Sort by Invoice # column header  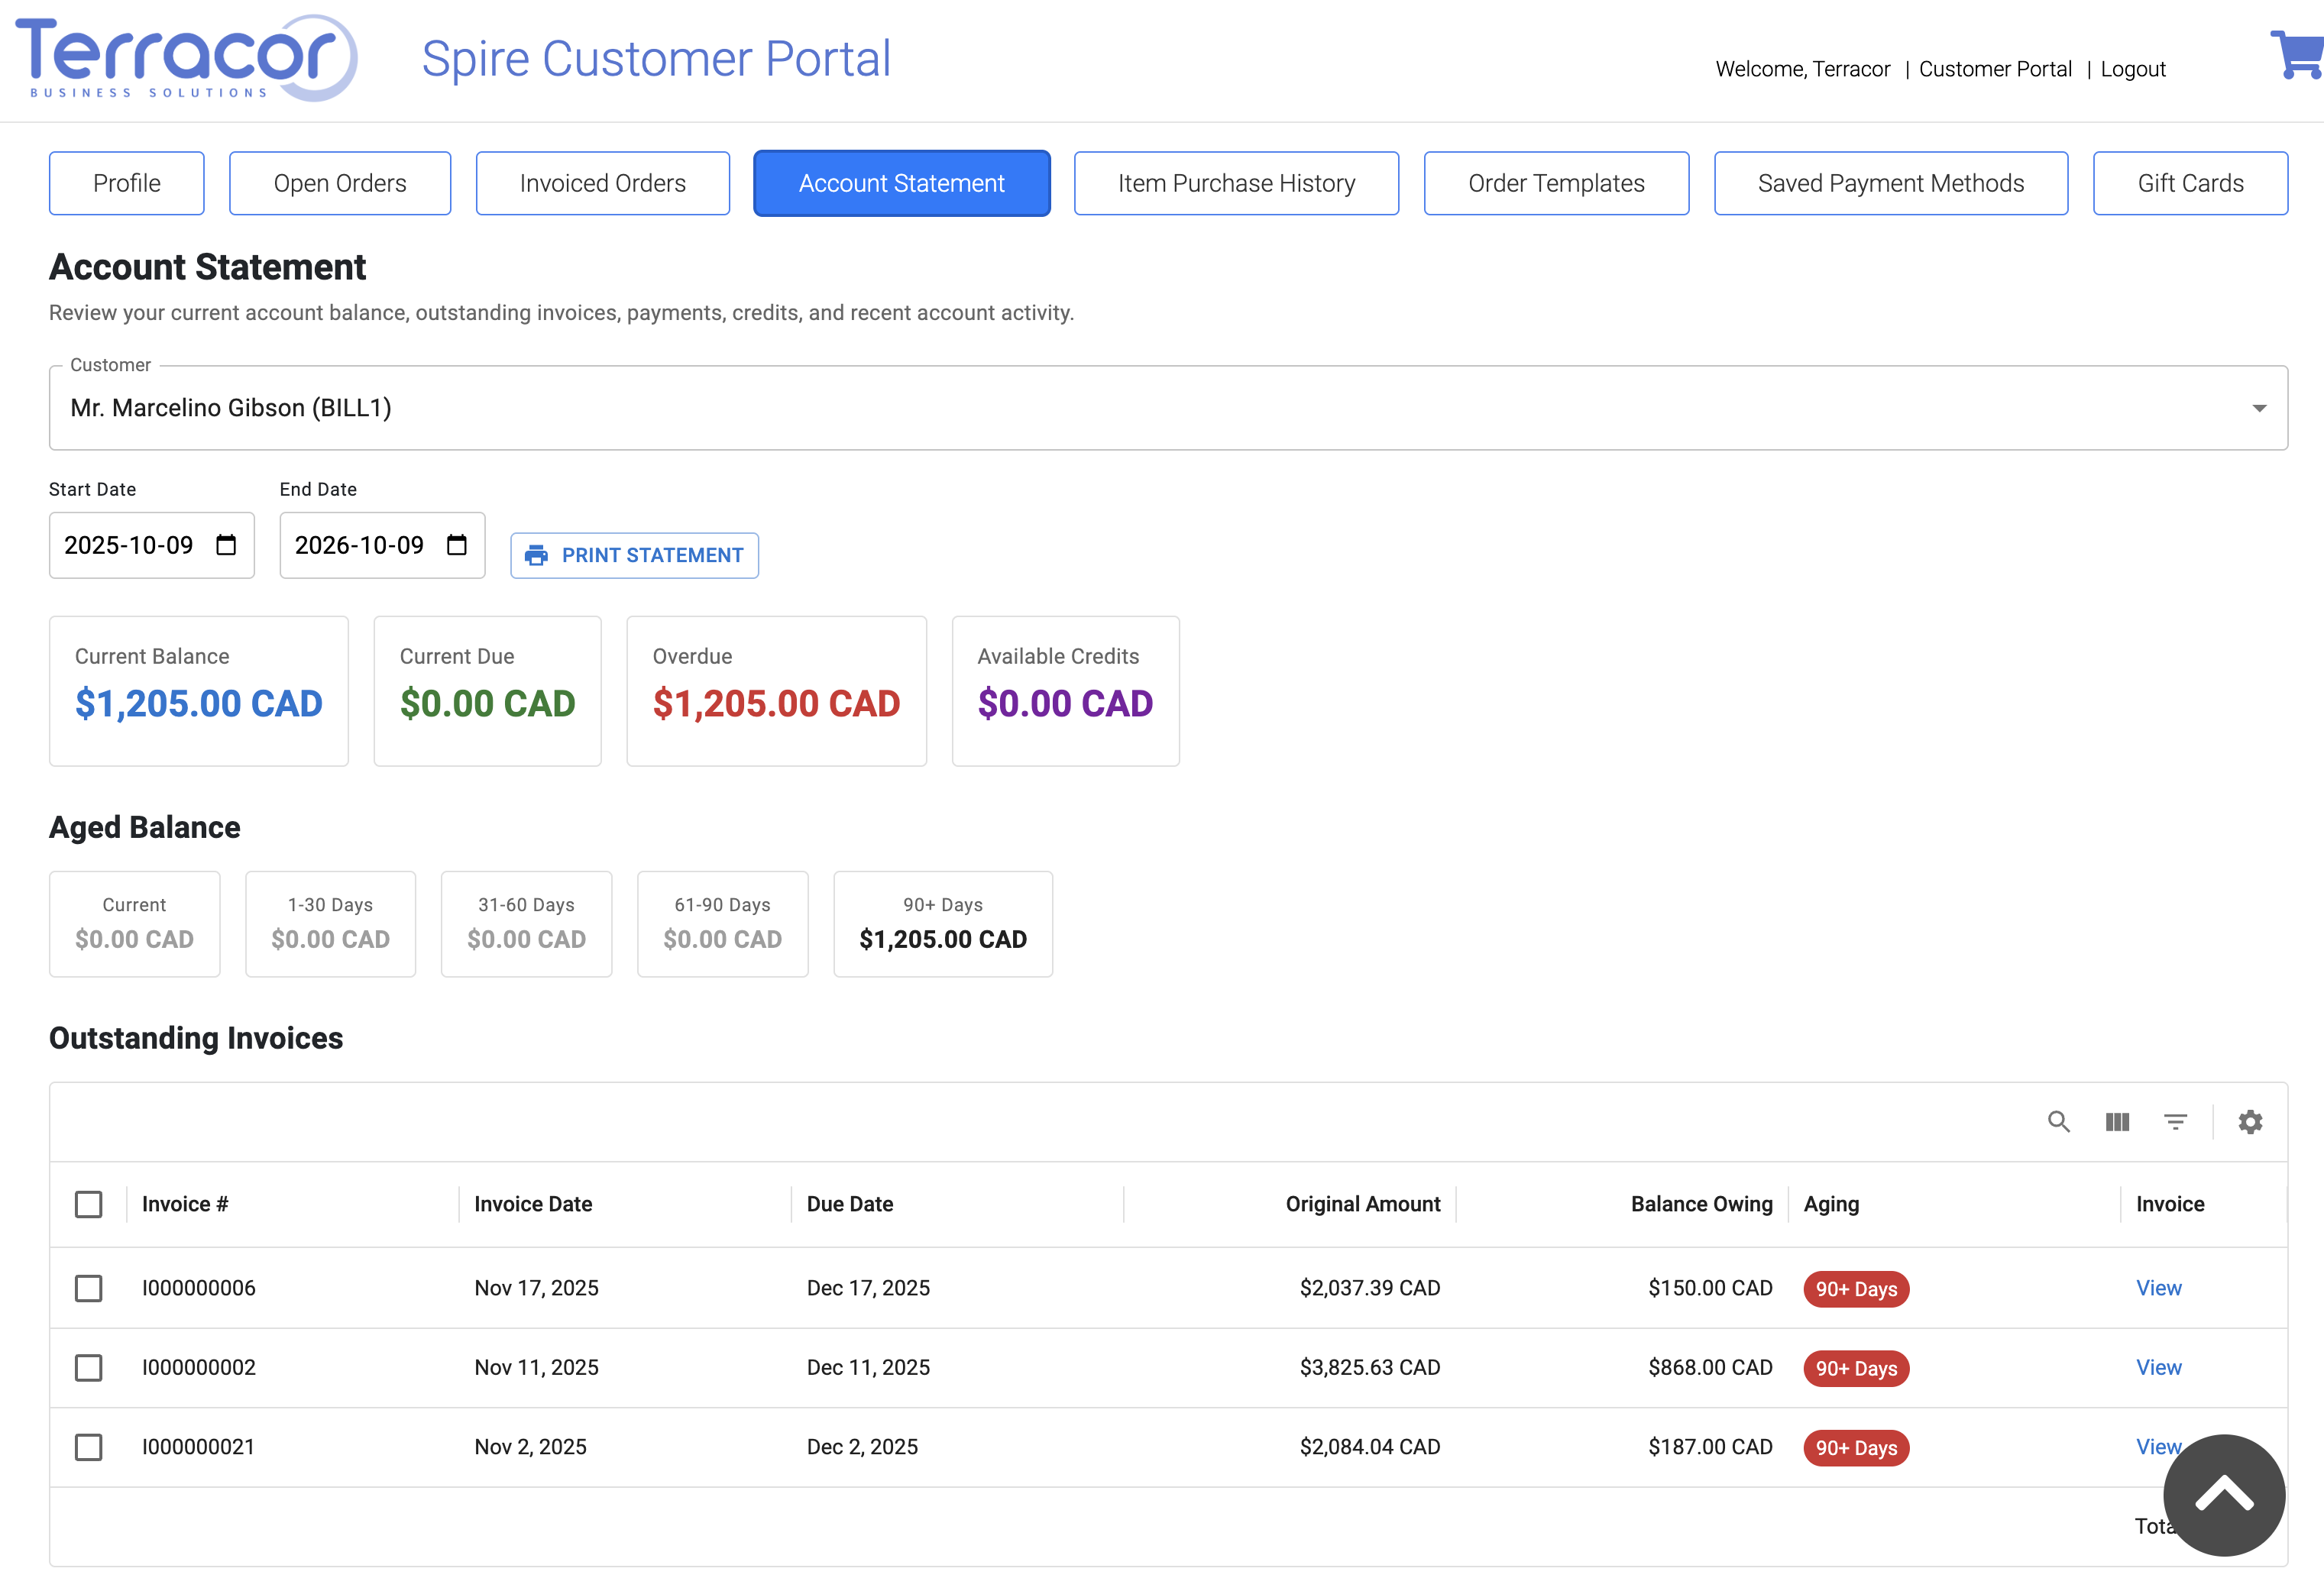(185, 1204)
